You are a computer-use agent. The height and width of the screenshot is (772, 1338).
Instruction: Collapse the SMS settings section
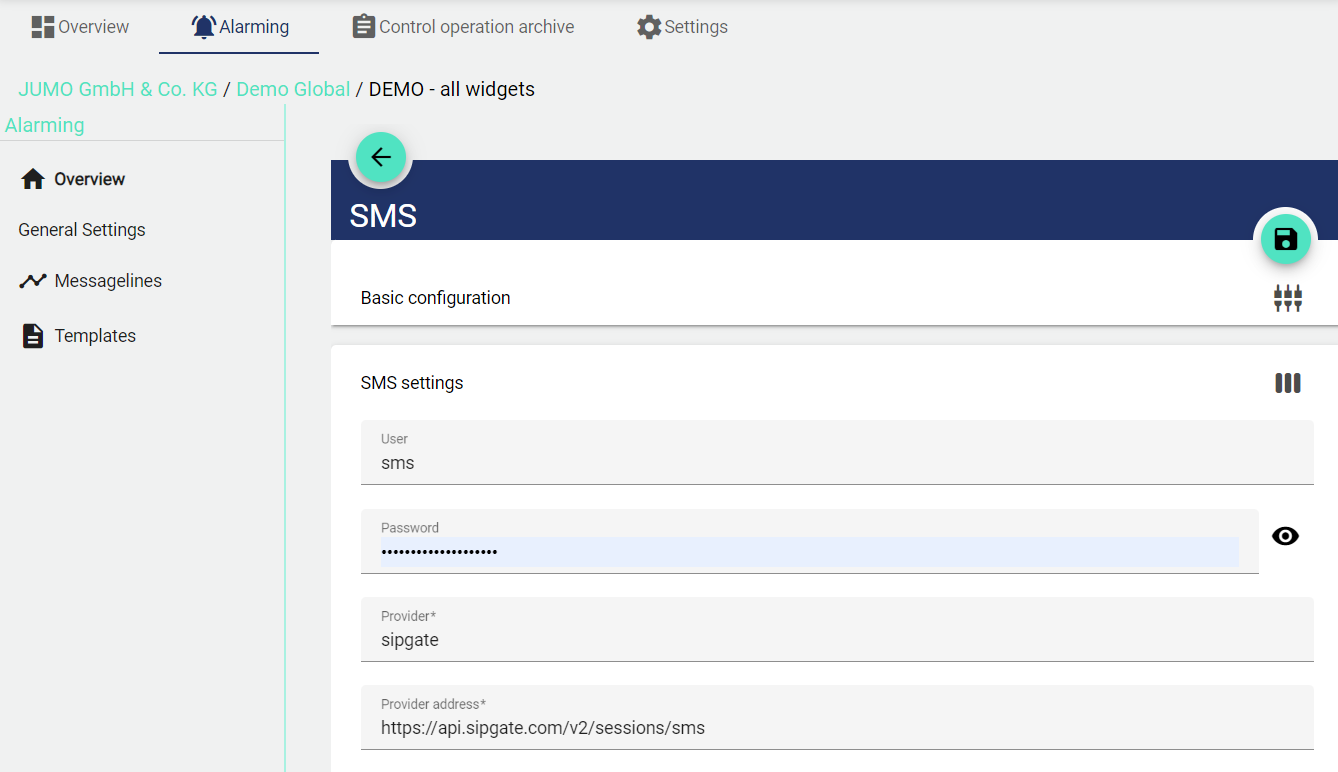pyautogui.click(x=412, y=383)
